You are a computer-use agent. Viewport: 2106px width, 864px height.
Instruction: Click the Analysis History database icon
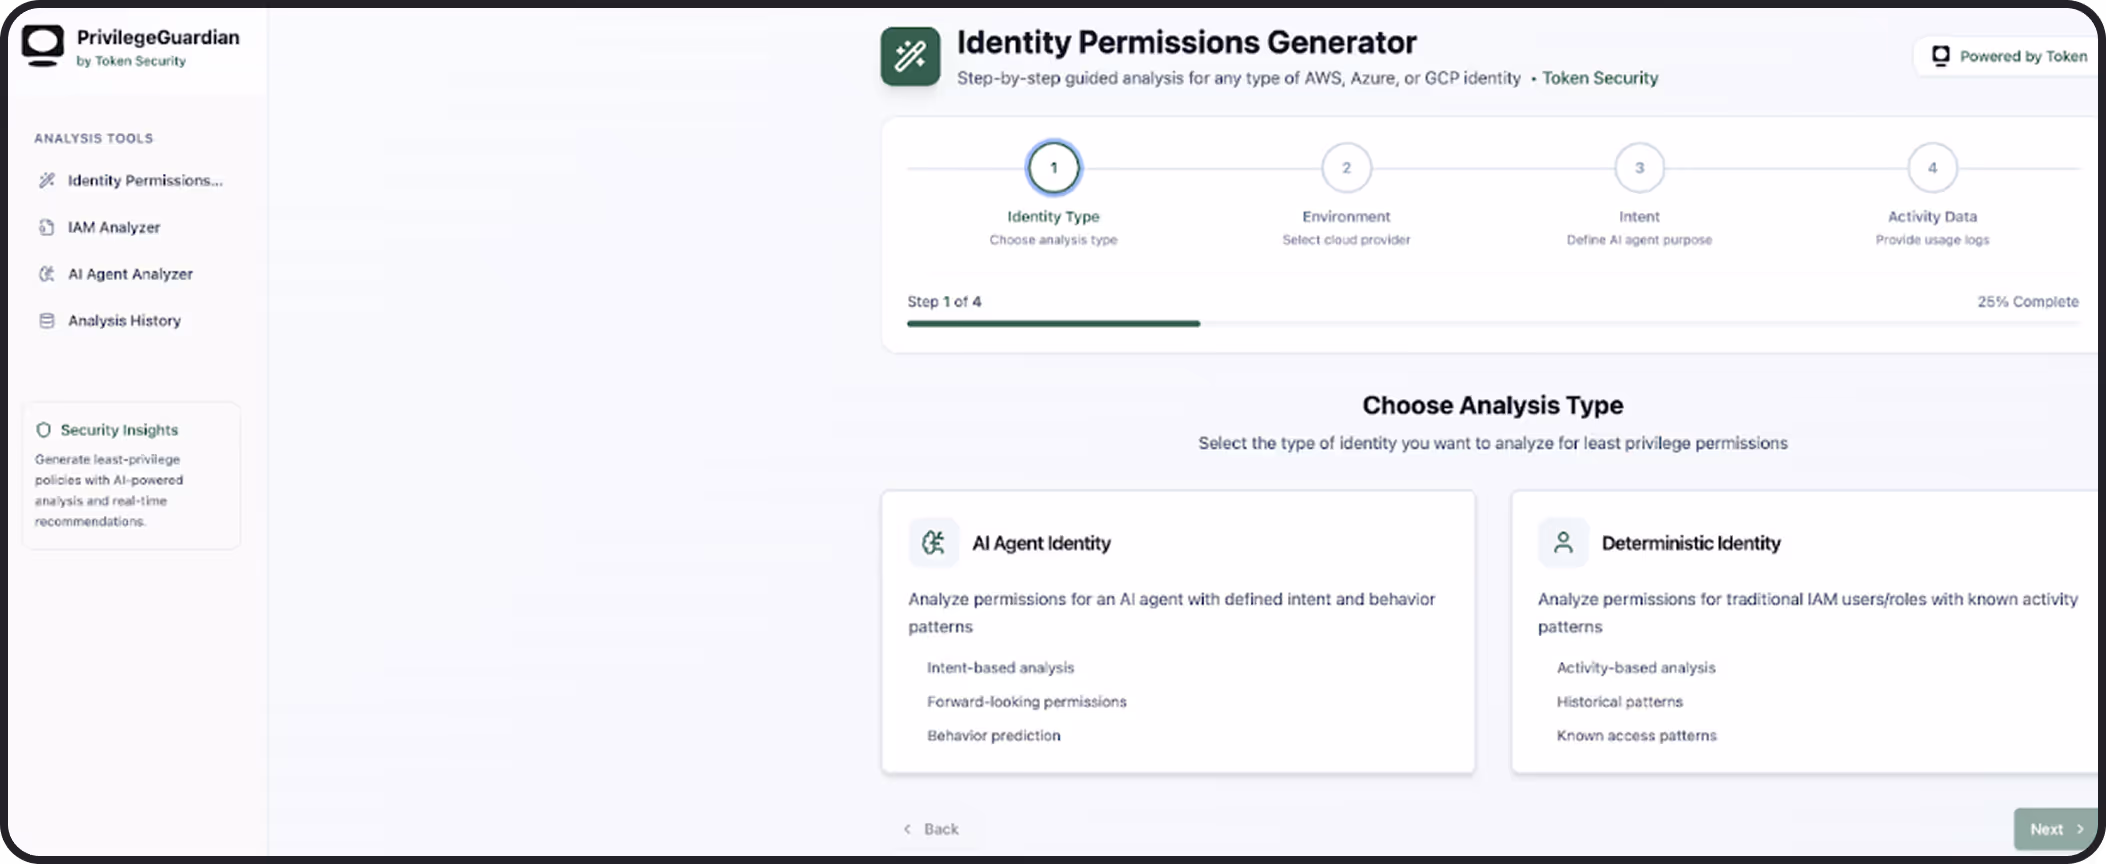(x=47, y=321)
